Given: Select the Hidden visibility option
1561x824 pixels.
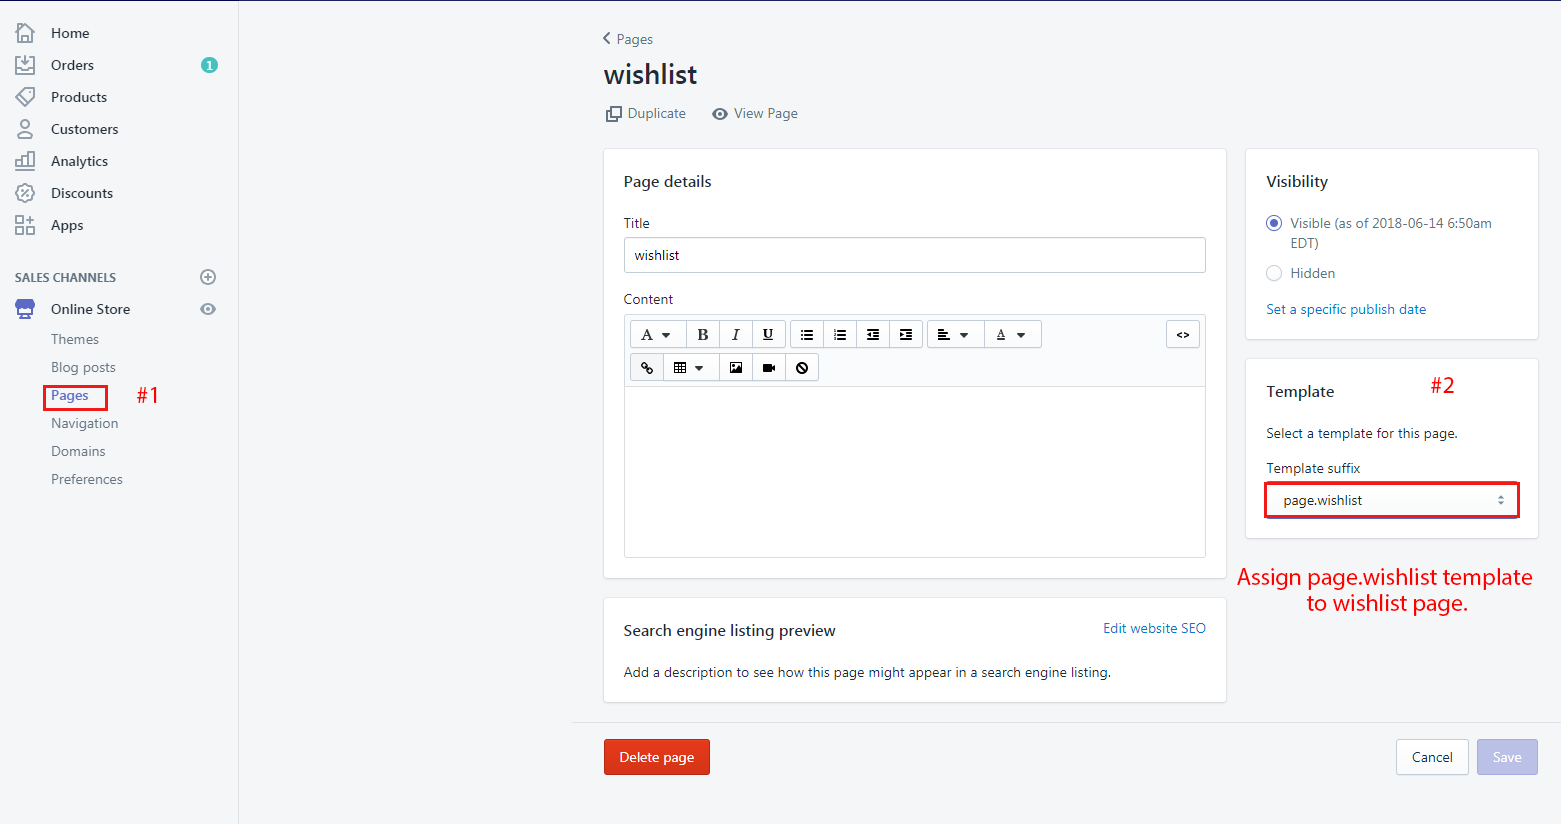Looking at the screenshot, I should tap(1274, 273).
